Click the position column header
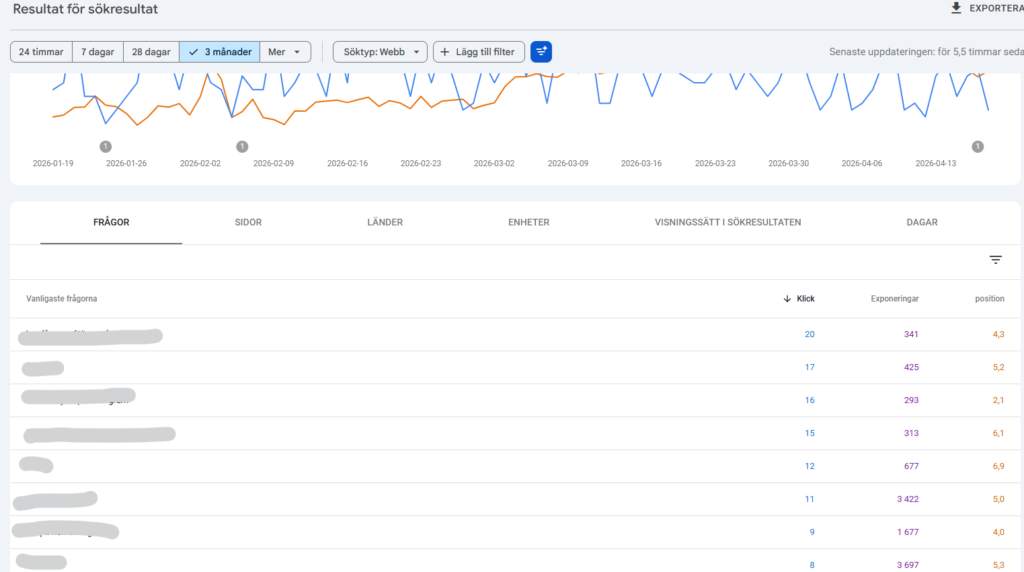The width and height of the screenshot is (1024, 572). click(x=989, y=299)
